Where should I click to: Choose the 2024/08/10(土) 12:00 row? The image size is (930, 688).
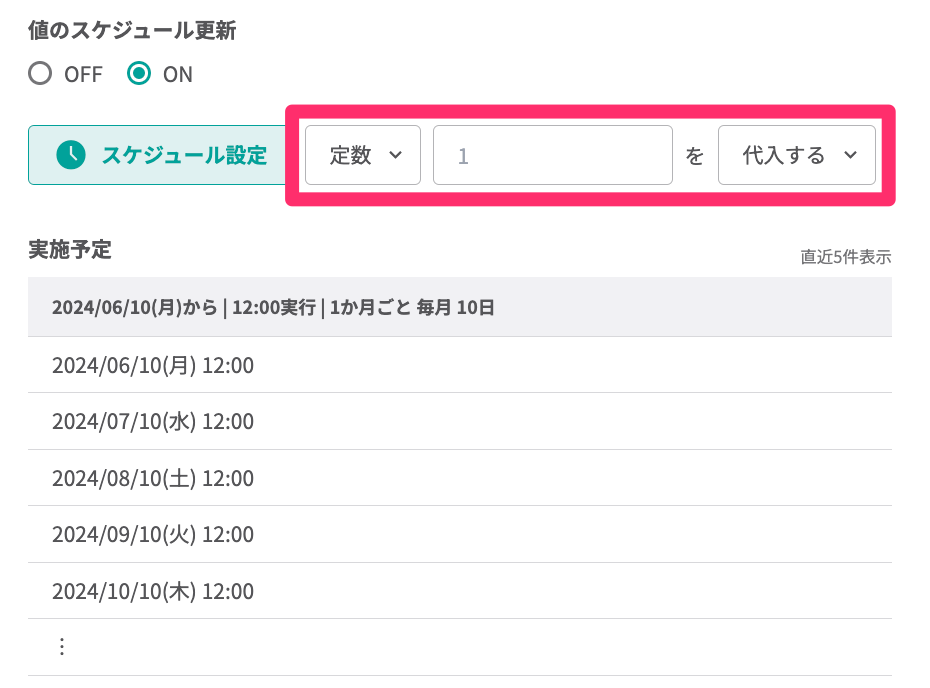pos(153,478)
